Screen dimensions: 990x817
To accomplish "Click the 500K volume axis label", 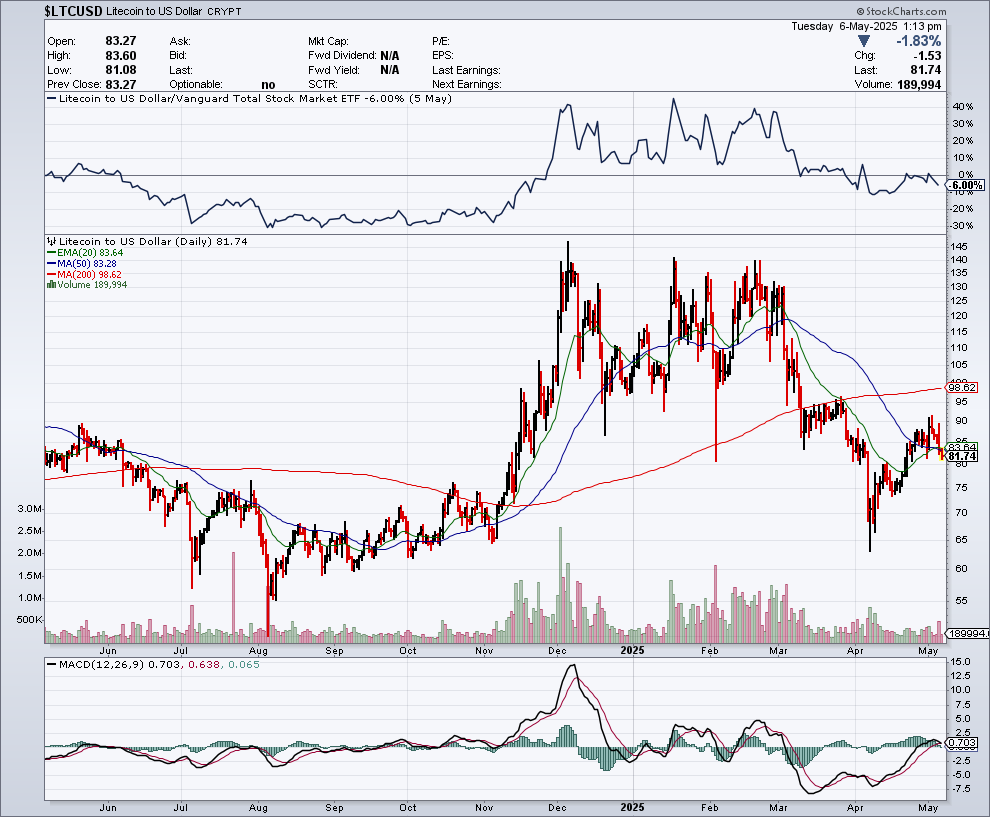I will (x=29, y=619).
